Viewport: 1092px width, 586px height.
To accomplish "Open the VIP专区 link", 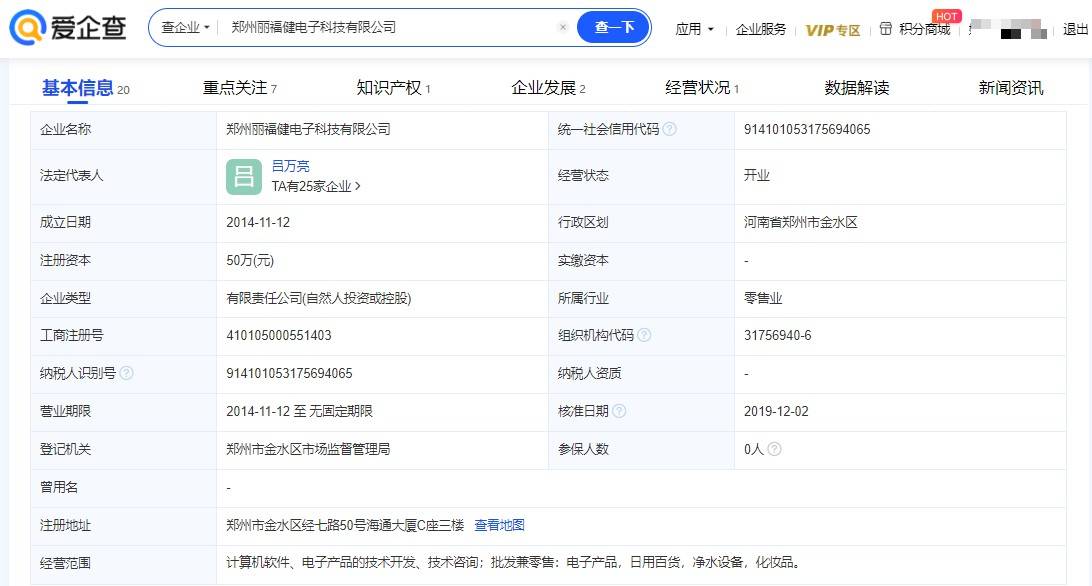I will point(833,29).
